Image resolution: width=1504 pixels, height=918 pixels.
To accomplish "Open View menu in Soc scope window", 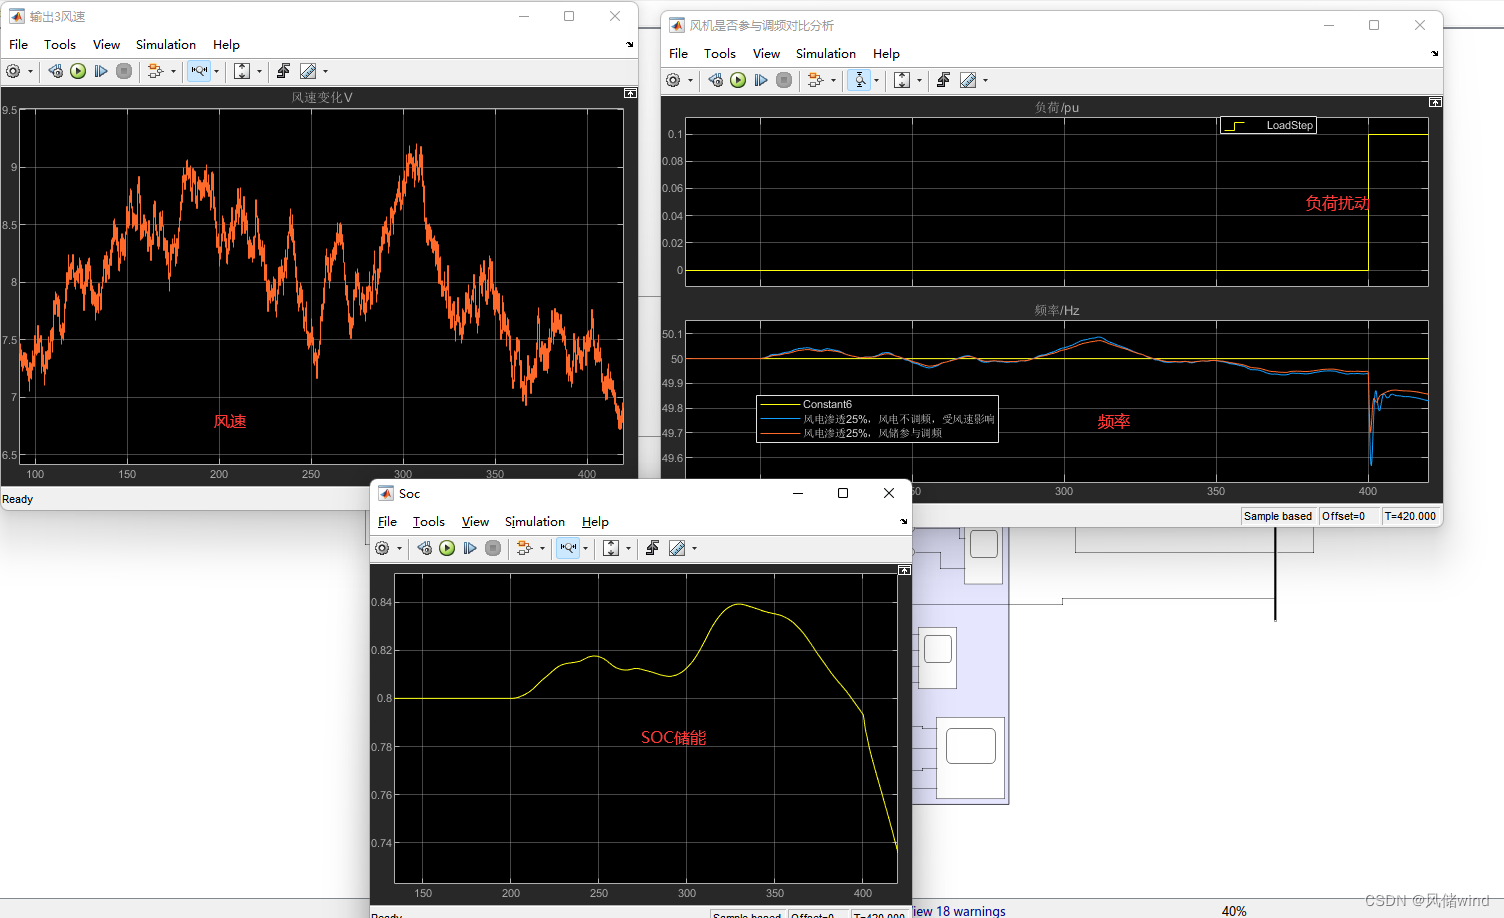I will (475, 522).
